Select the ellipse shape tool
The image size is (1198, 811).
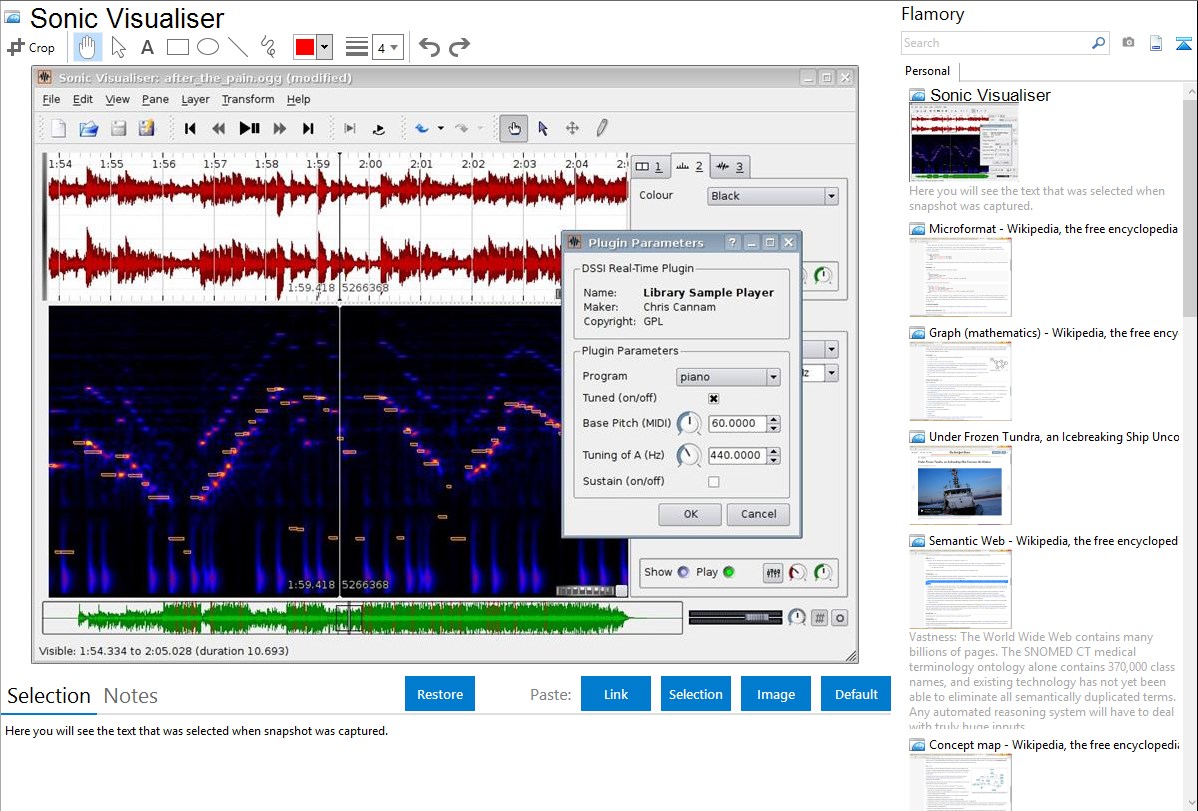click(x=208, y=47)
